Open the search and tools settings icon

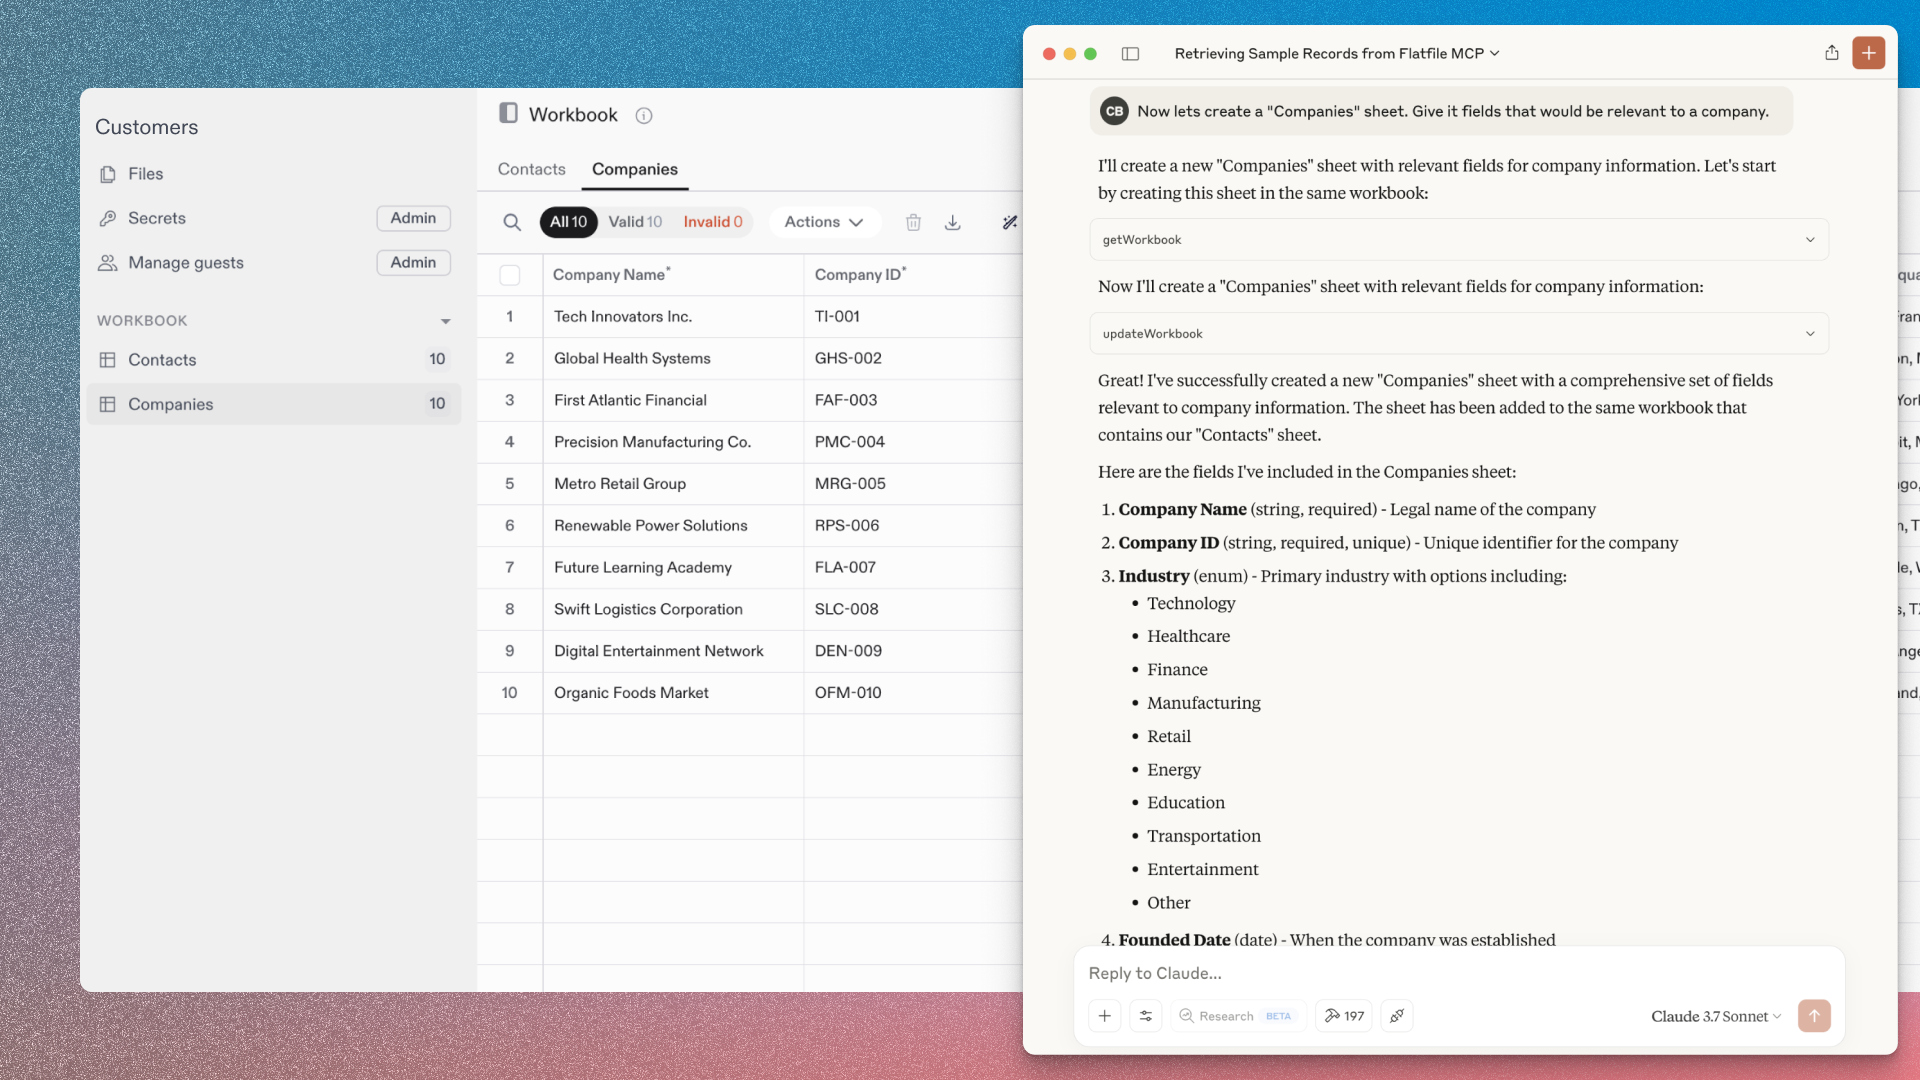[x=1146, y=1016]
